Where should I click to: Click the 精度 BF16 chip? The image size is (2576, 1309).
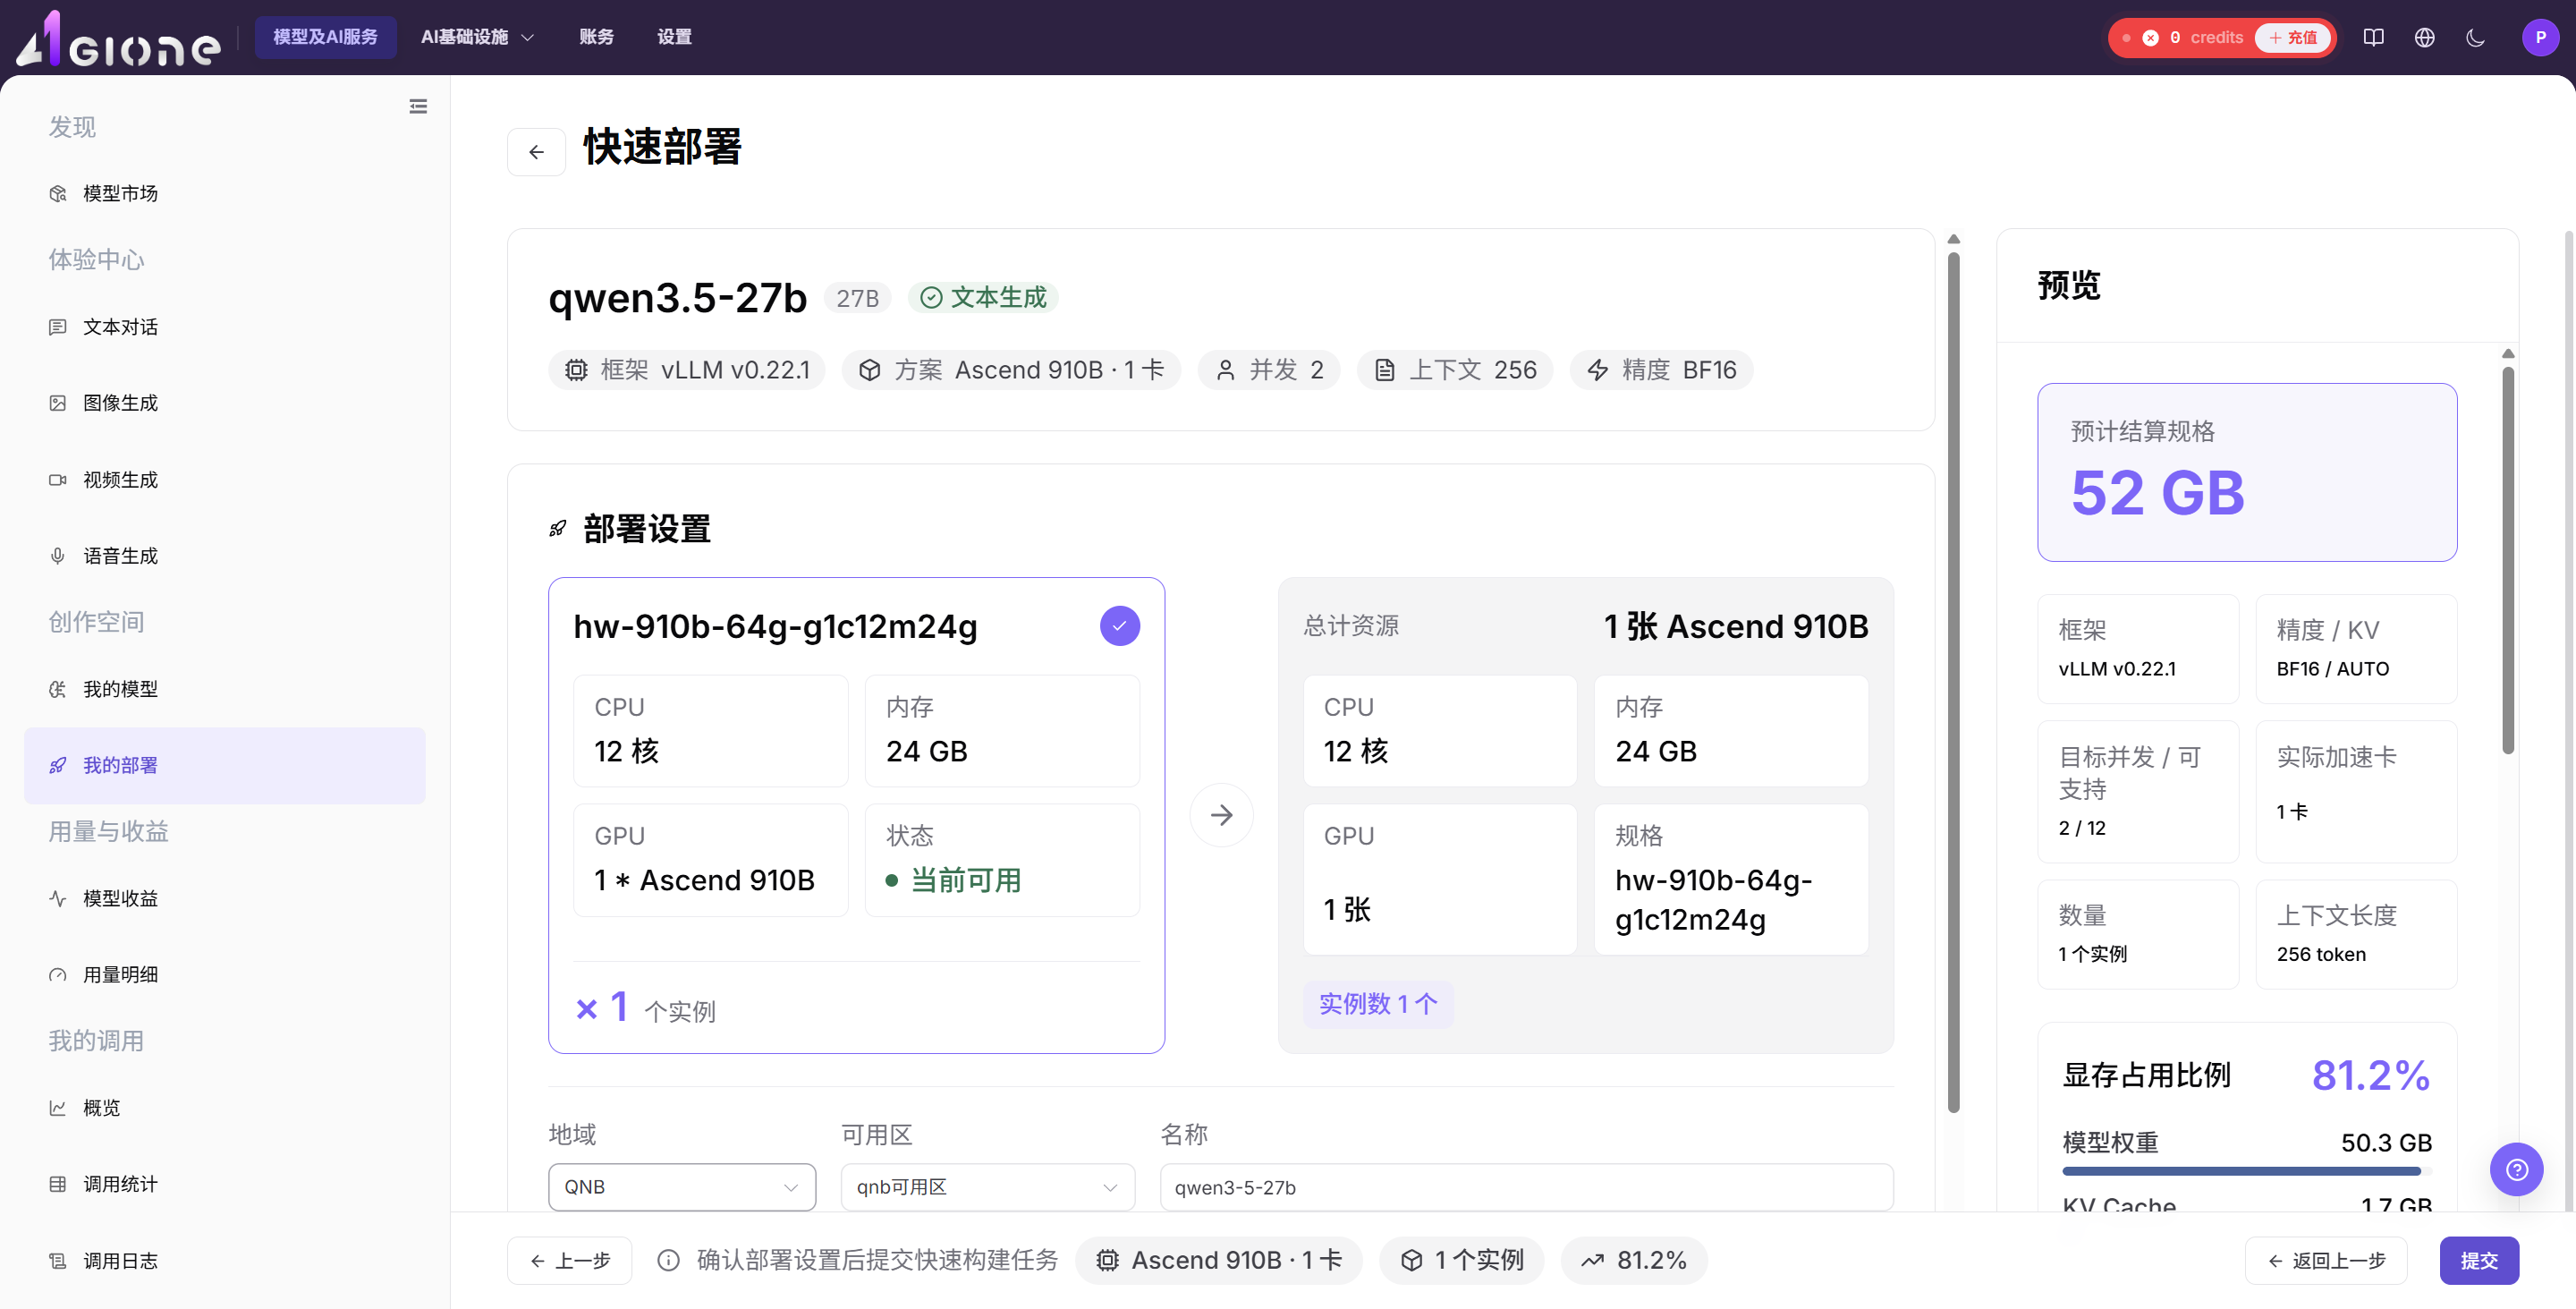tap(1661, 370)
